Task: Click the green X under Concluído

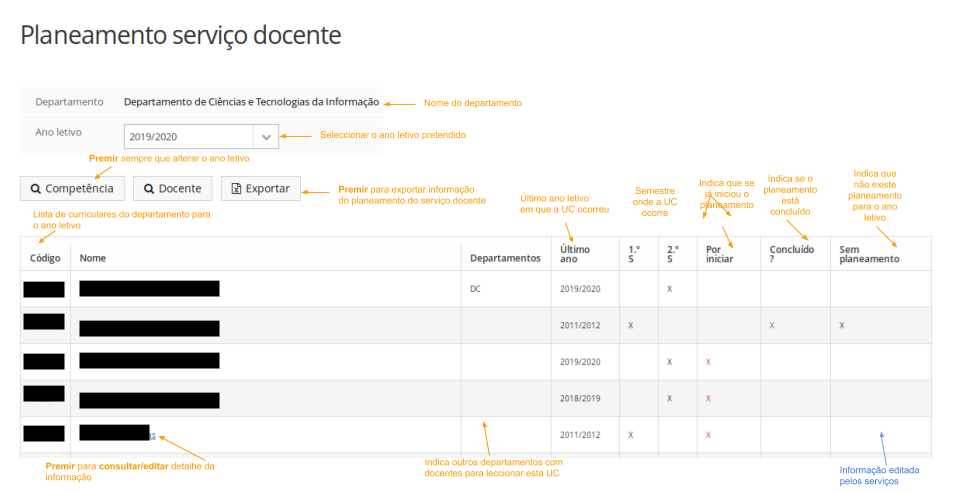Action: pos(772,325)
